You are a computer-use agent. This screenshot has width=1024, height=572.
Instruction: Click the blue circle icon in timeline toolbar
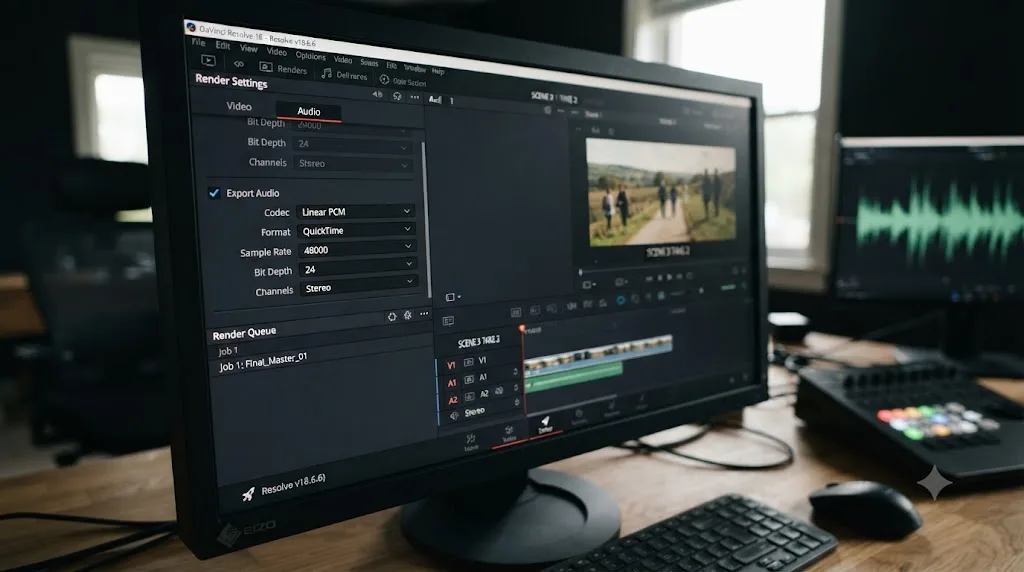click(x=620, y=300)
